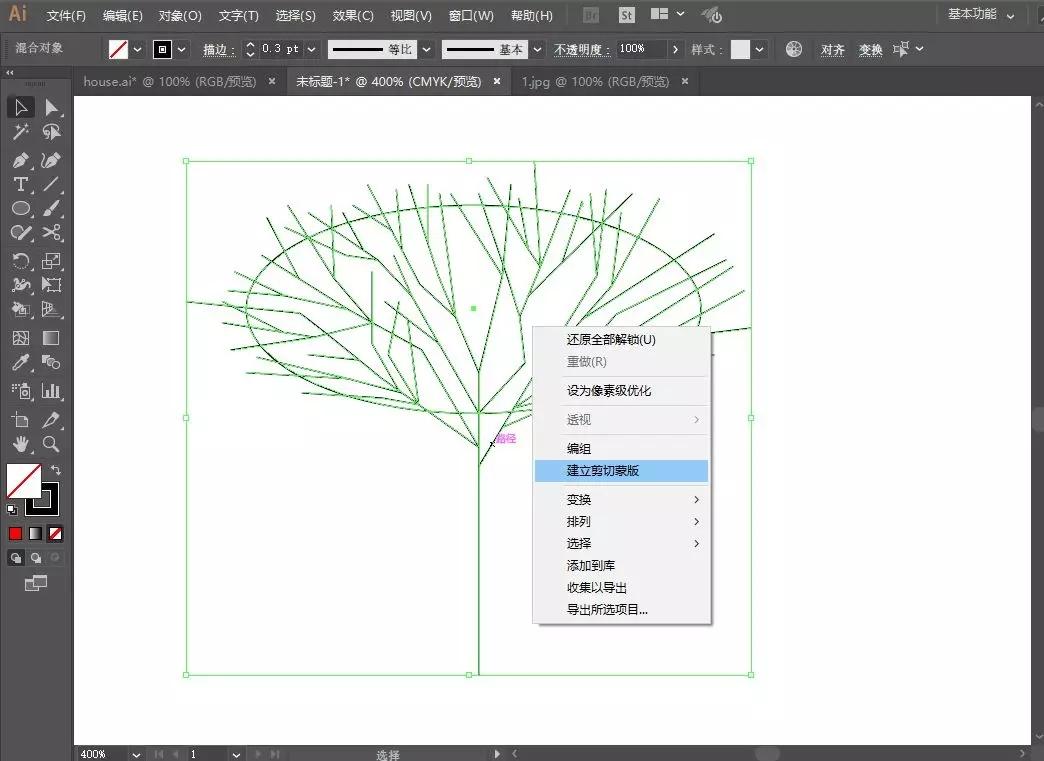Viewport: 1044px width, 761px height.
Task: Select the Scale tool
Action: pyautogui.click(x=51, y=260)
